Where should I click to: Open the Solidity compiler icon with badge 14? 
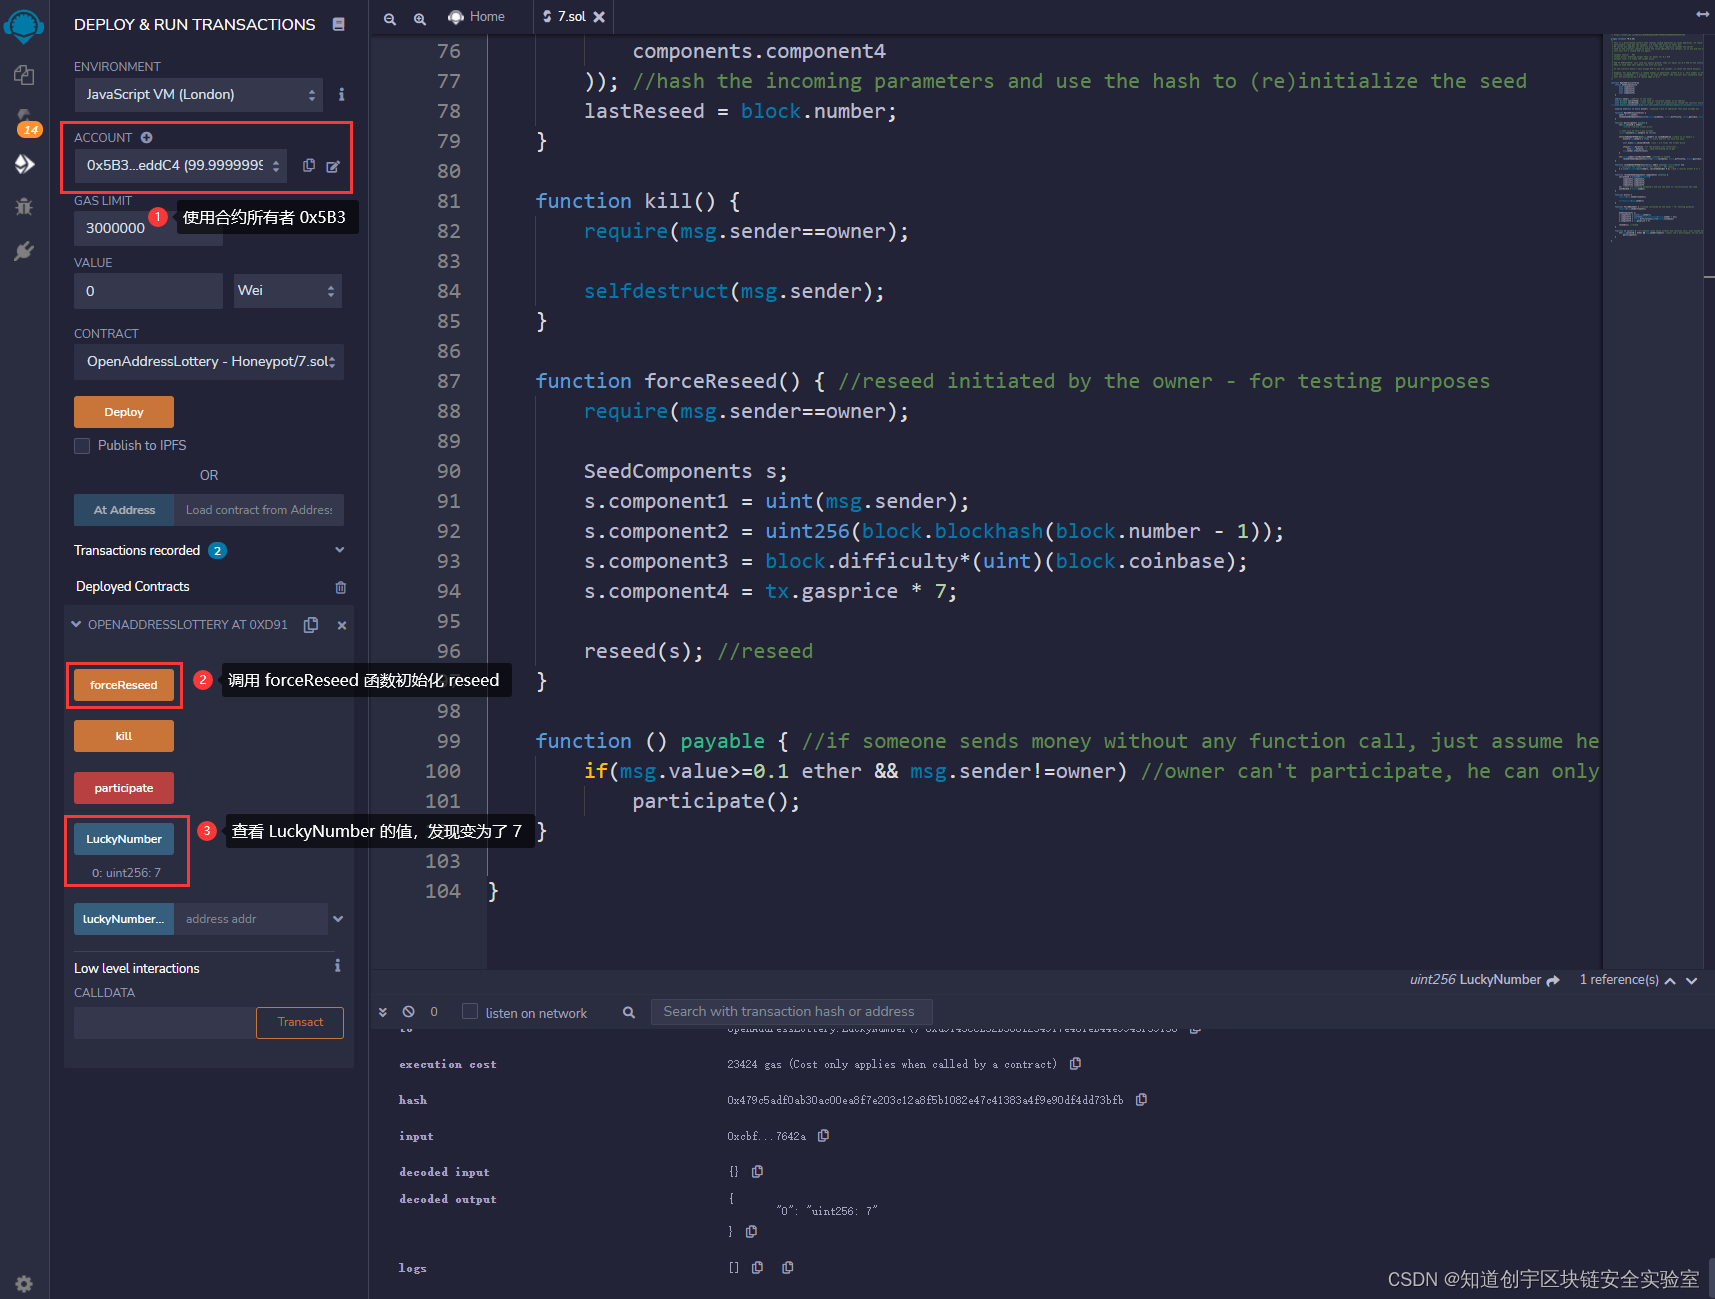(26, 122)
